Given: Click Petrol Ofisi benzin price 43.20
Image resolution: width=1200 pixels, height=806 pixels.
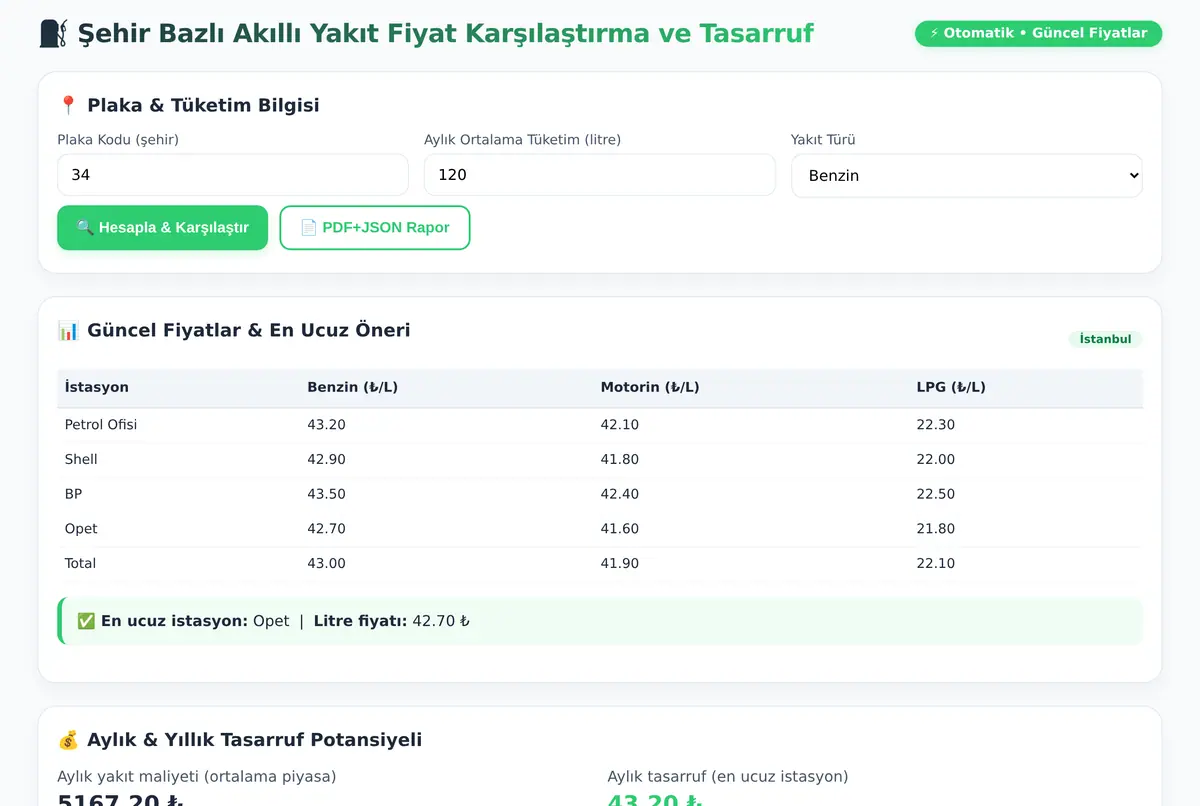Looking at the screenshot, I should point(326,425).
